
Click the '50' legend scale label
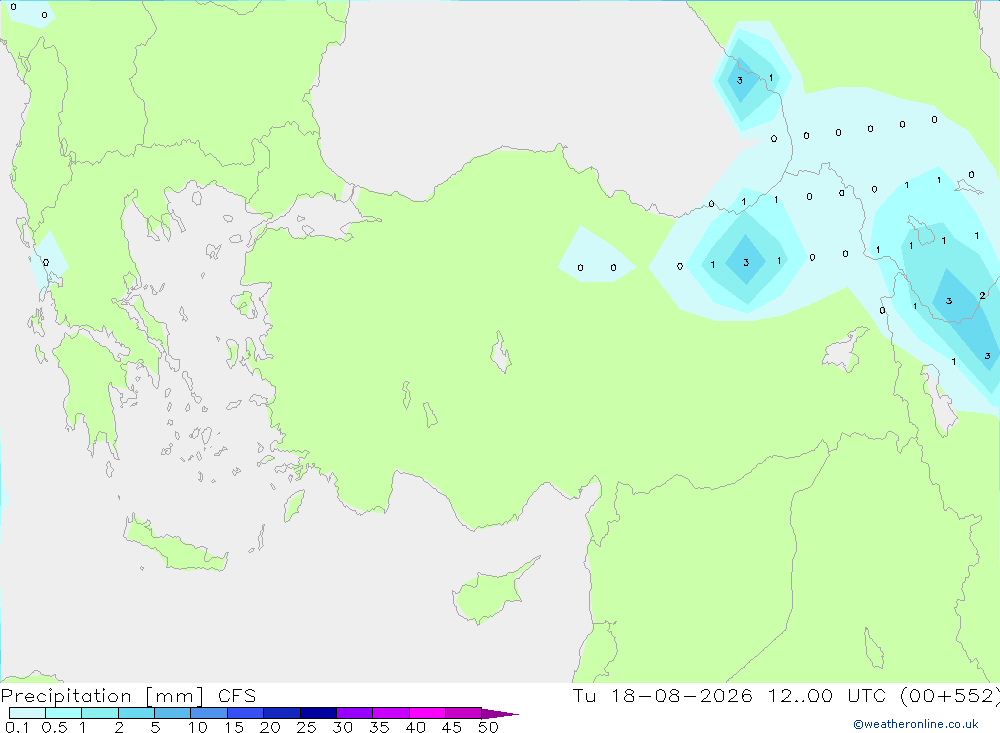pyautogui.click(x=488, y=727)
